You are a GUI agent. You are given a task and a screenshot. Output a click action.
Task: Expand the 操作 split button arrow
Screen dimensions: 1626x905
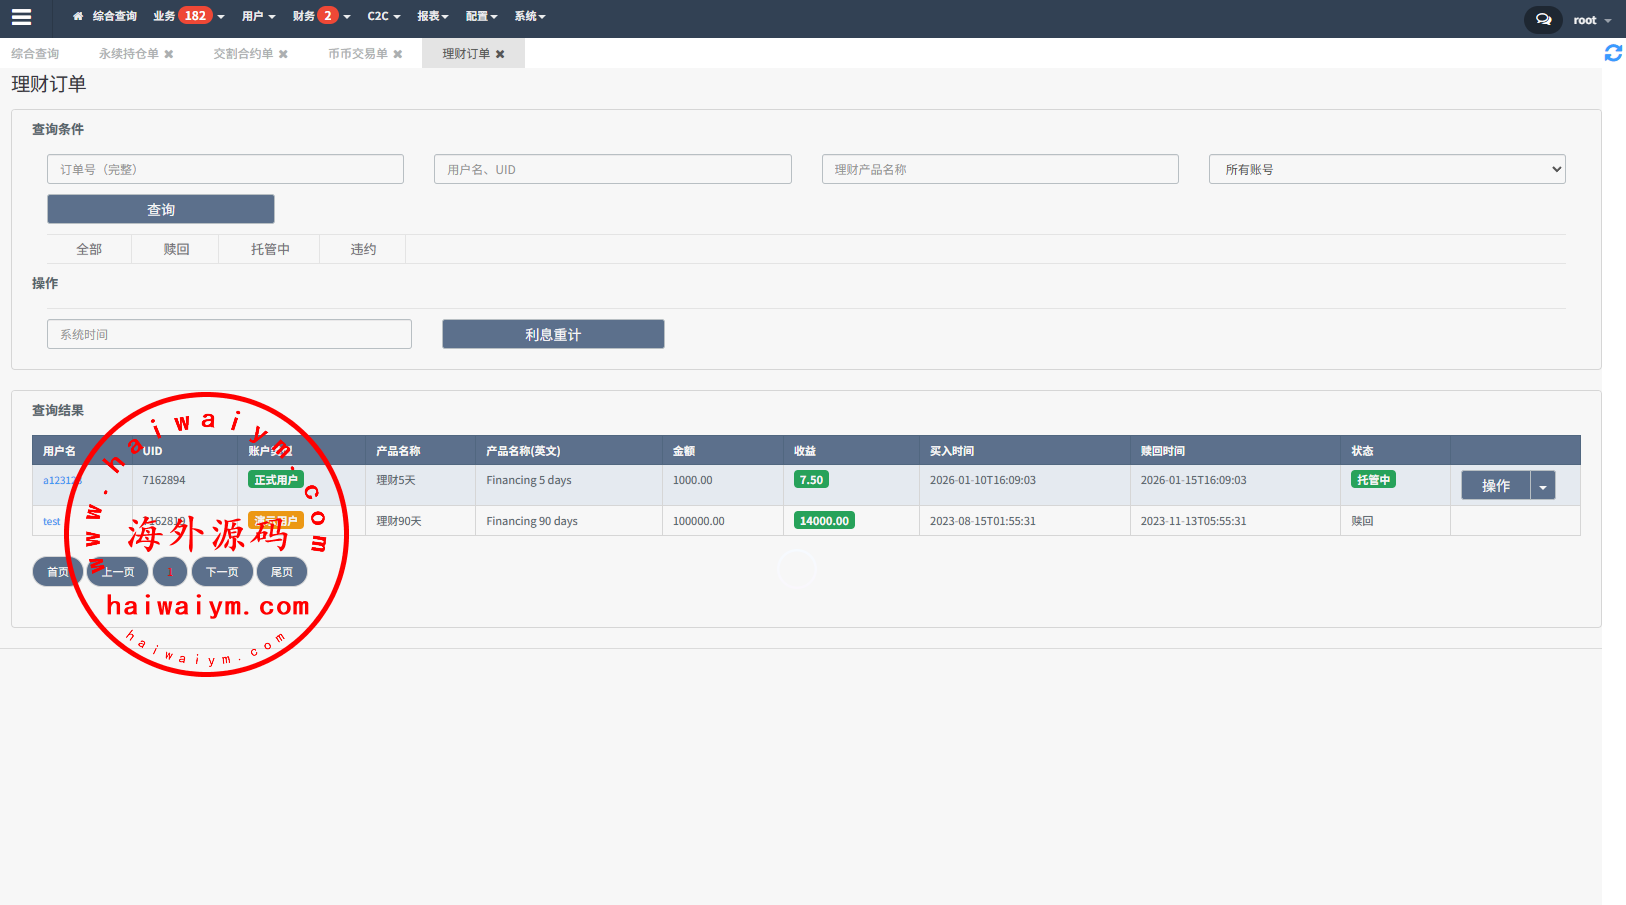1543,486
